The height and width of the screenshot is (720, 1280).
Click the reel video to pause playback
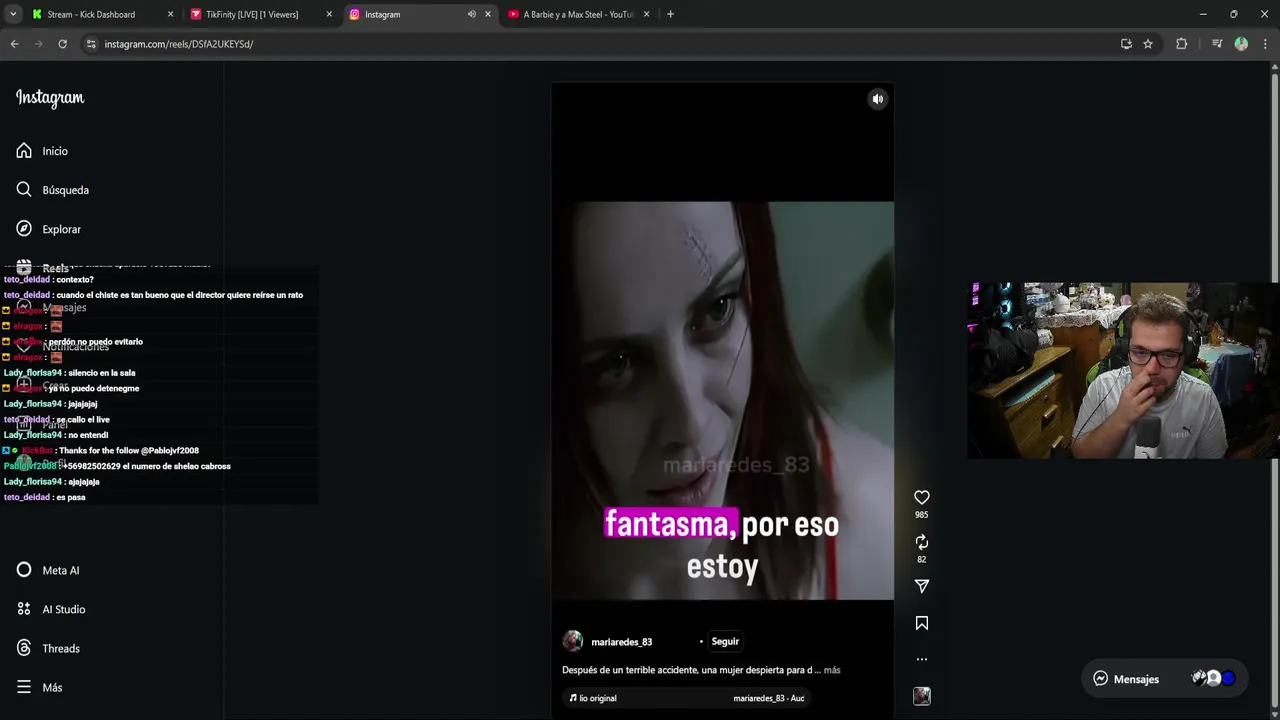[722, 400]
